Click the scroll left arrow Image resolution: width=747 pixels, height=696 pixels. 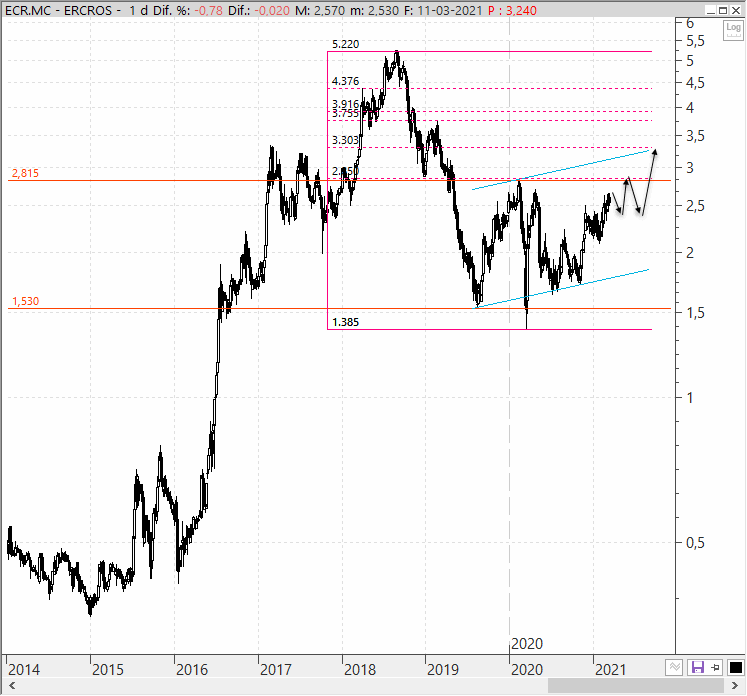[x=12, y=686]
